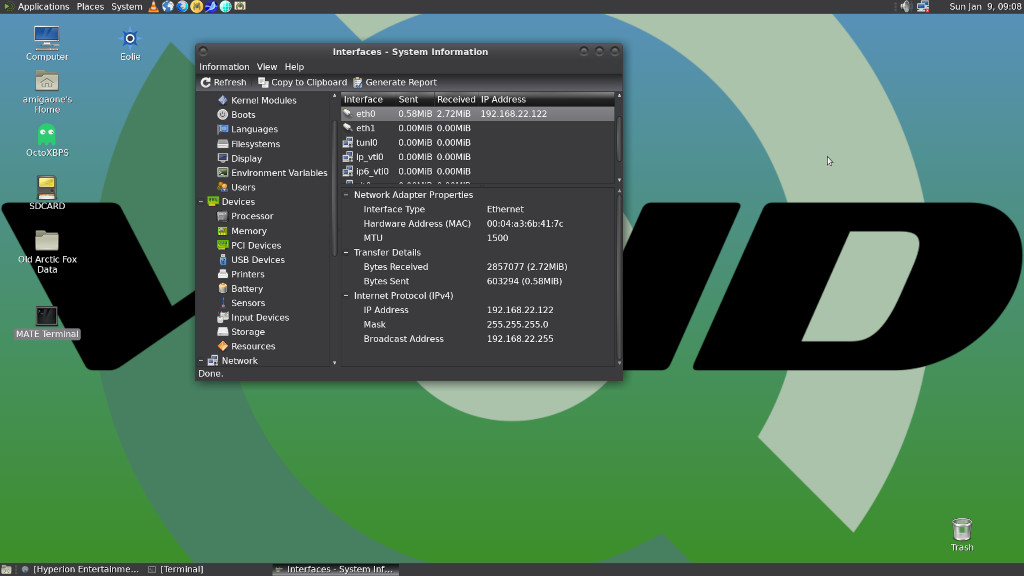Open the View menu
This screenshot has height=576, width=1024.
coord(266,67)
